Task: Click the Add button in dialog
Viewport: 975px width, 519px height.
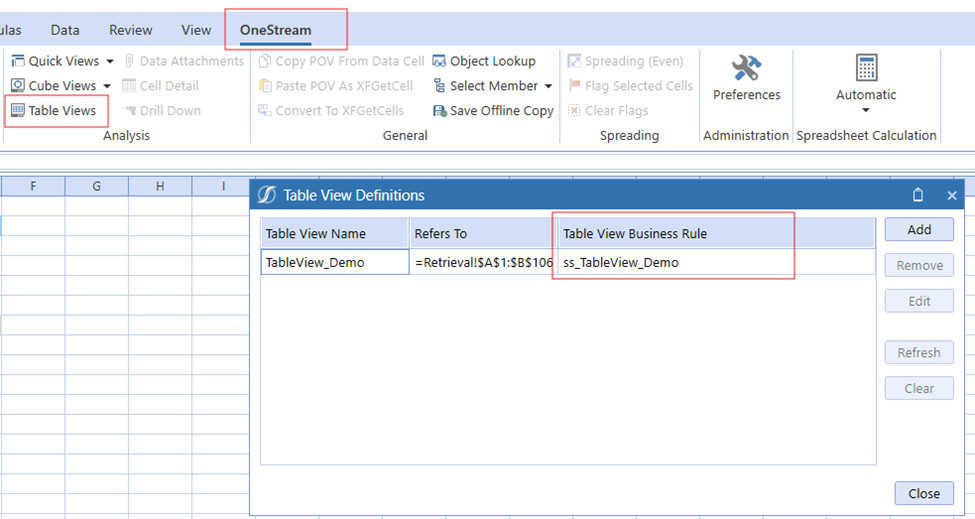Action: [x=918, y=230]
